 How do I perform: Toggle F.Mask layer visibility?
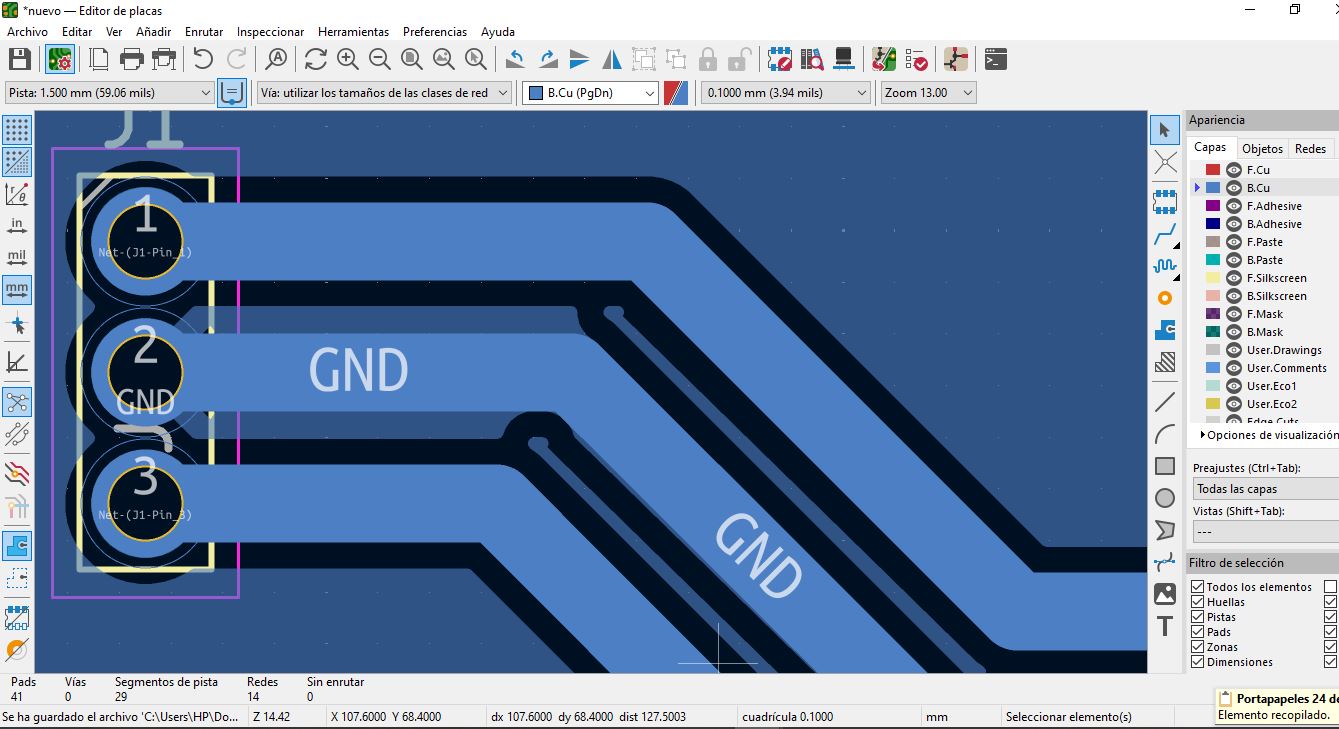1234,314
